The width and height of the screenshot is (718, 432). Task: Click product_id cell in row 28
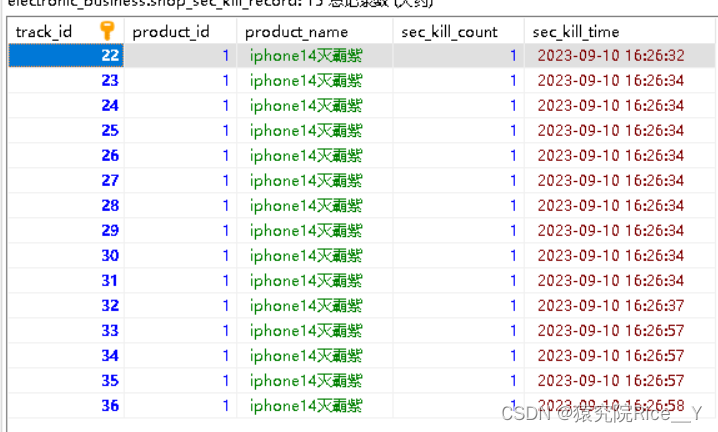tap(180, 205)
